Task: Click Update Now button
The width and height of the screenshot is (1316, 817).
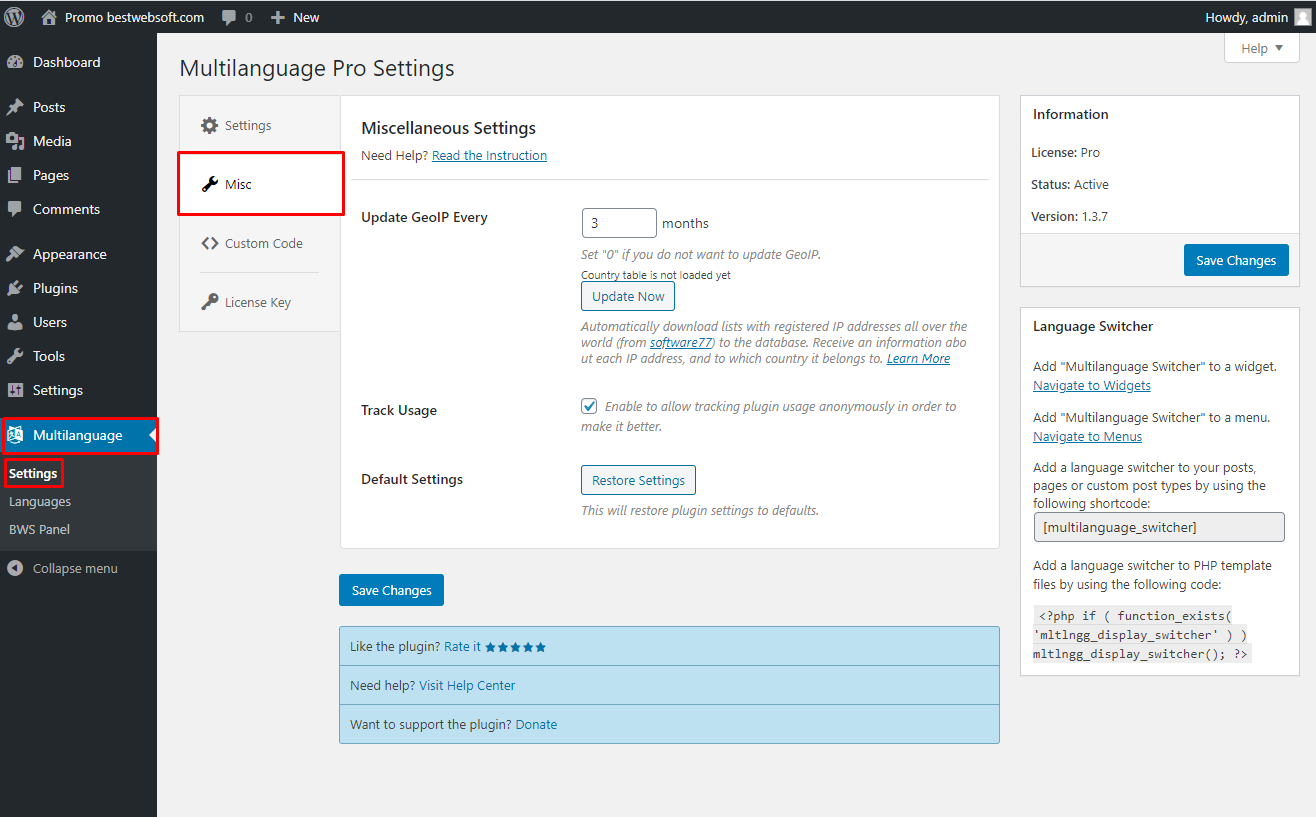Action: pyautogui.click(x=628, y=296)
